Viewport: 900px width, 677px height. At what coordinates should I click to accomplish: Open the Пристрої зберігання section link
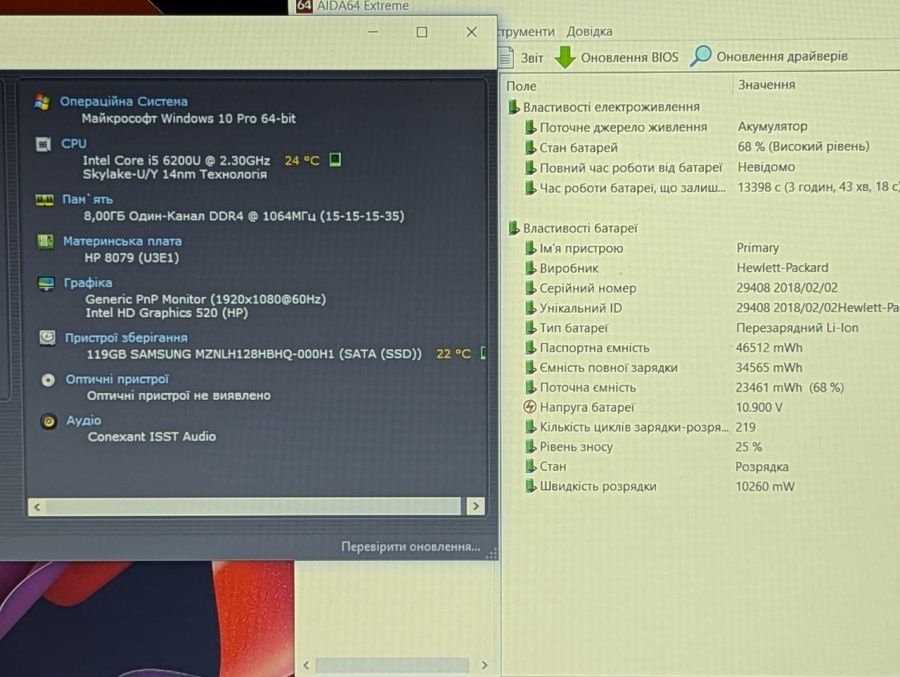[126, 338]
